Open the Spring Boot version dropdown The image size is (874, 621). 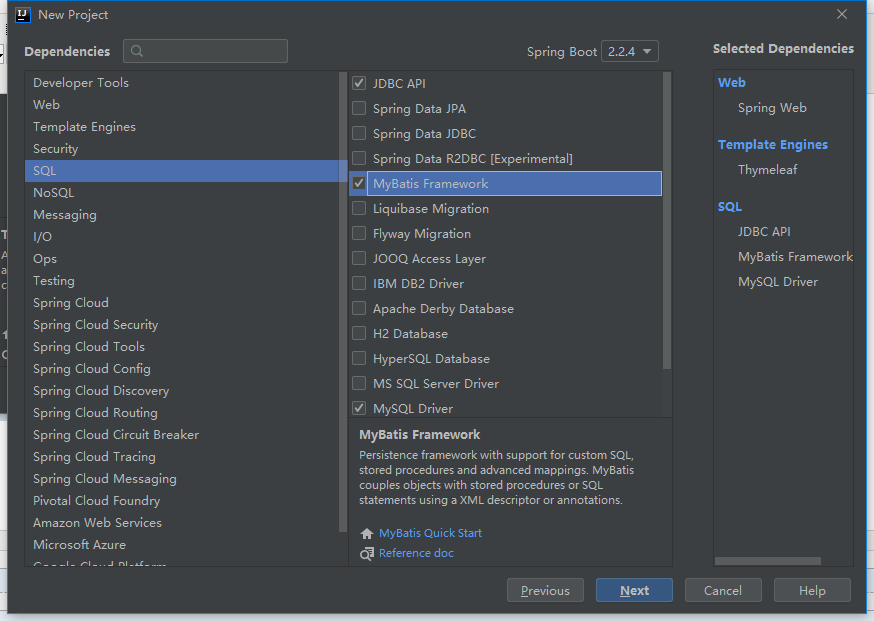630,52
